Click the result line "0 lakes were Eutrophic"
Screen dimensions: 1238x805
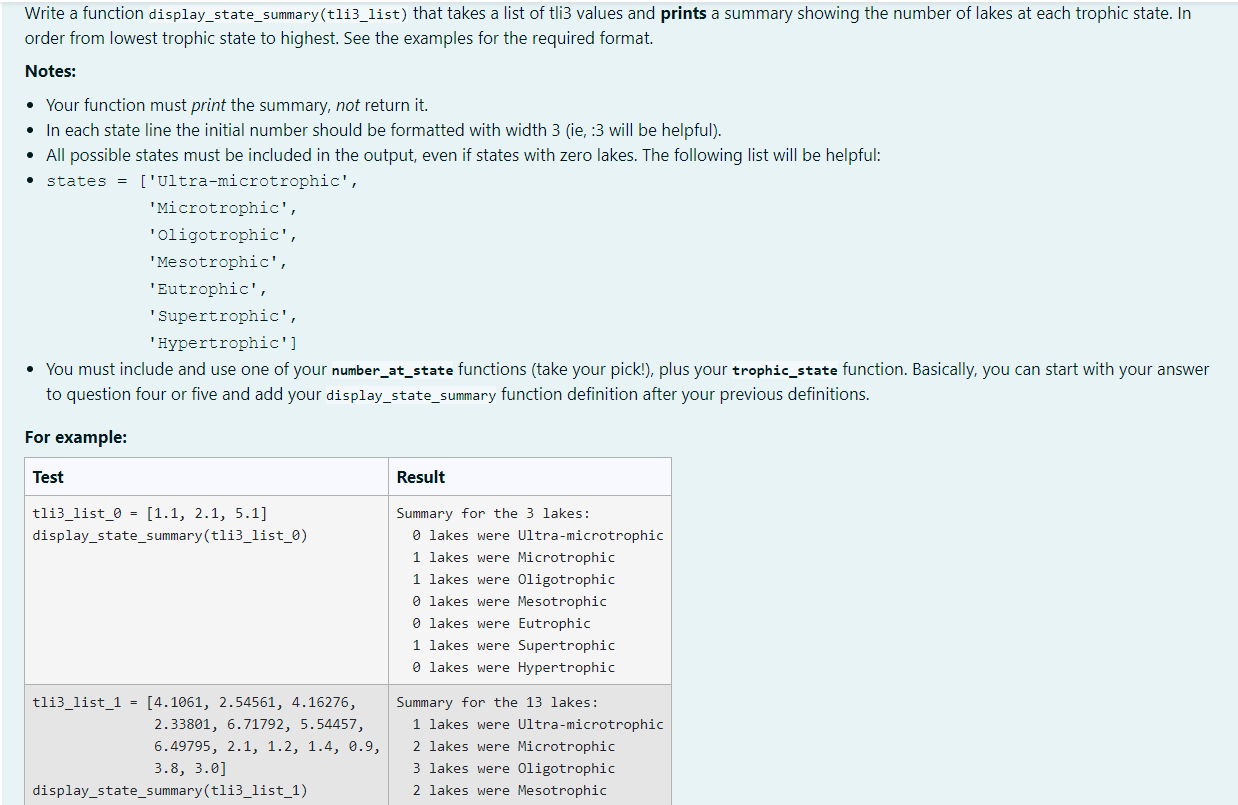click(503, 623)
